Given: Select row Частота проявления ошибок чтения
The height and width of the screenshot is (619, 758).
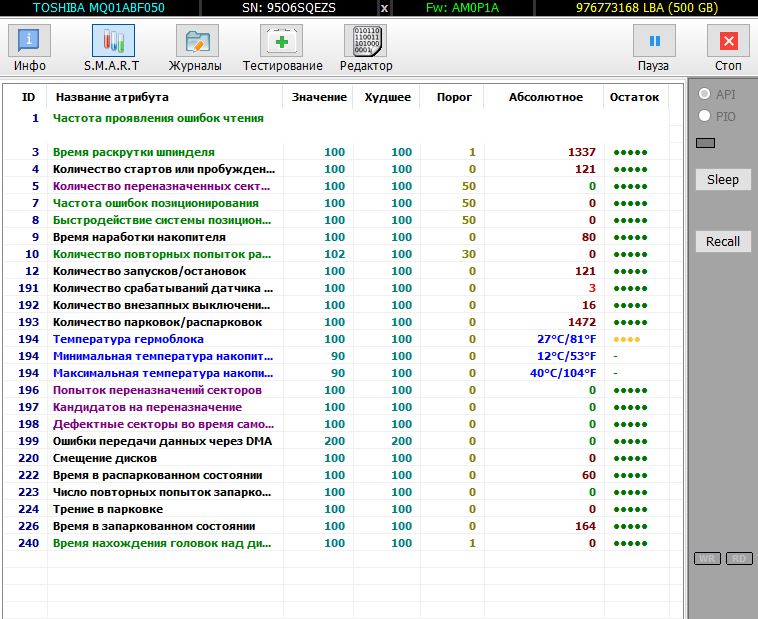Looking at the screenshot, I should tap(336, 118).
